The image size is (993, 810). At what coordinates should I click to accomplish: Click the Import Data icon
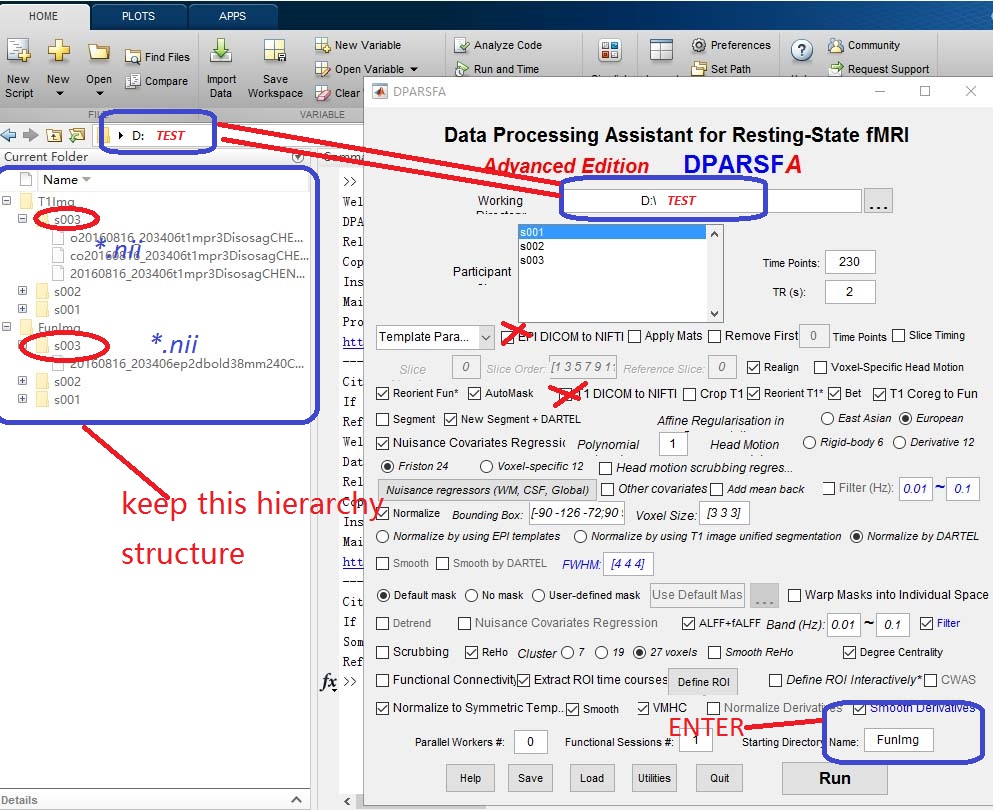(x=221, y=51)
